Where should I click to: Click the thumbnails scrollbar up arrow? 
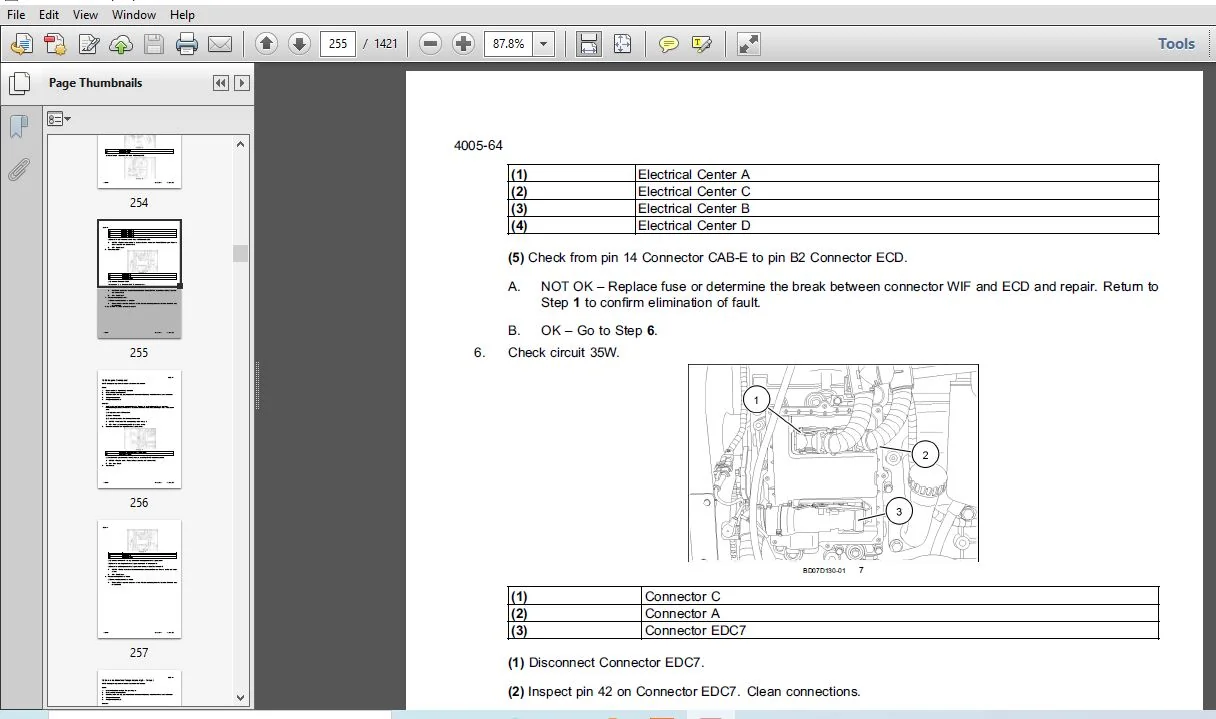pos(241,145)
